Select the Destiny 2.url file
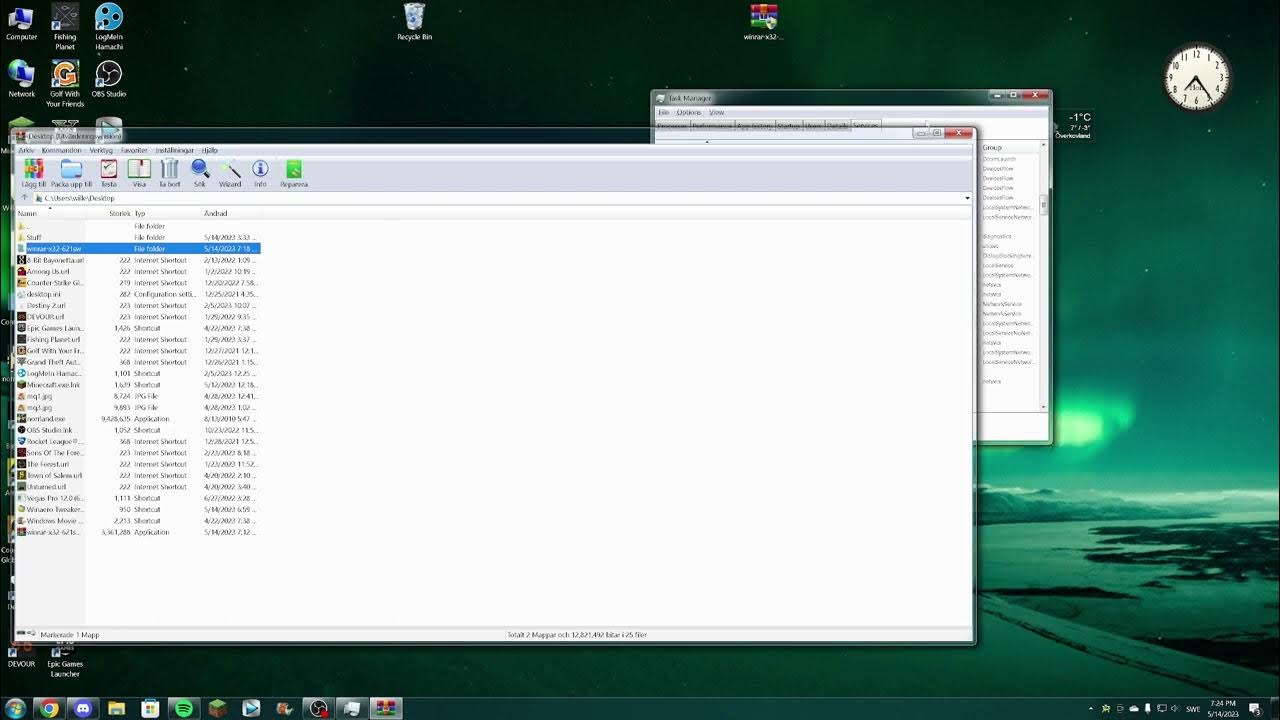This screenshot has height=720, width=1280. (x=138, y=305)
